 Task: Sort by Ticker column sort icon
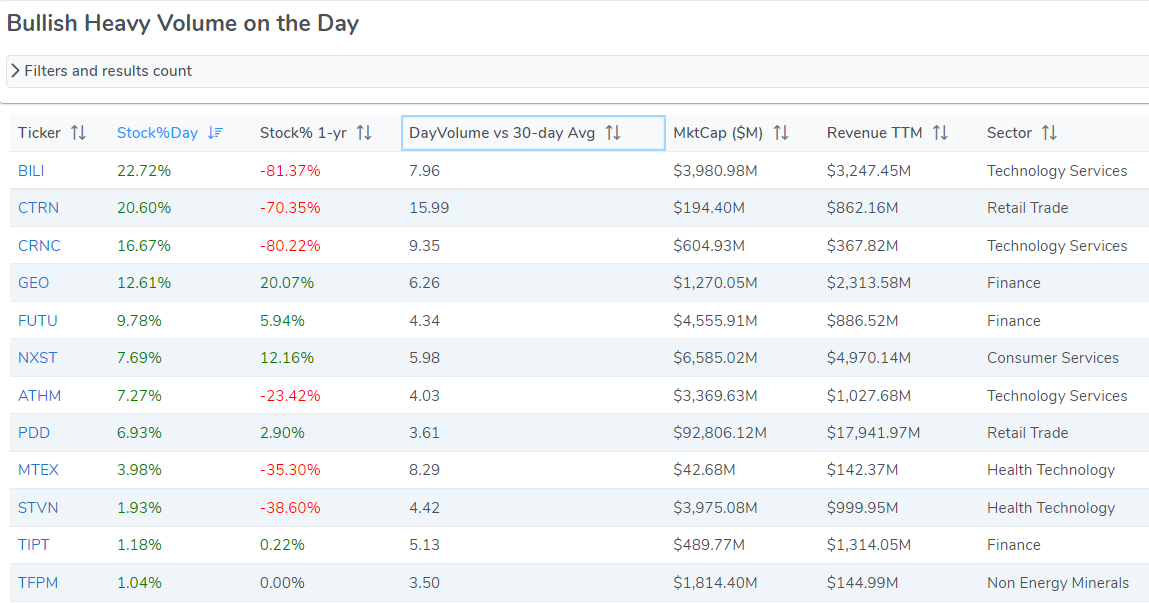tap(78, 133)
